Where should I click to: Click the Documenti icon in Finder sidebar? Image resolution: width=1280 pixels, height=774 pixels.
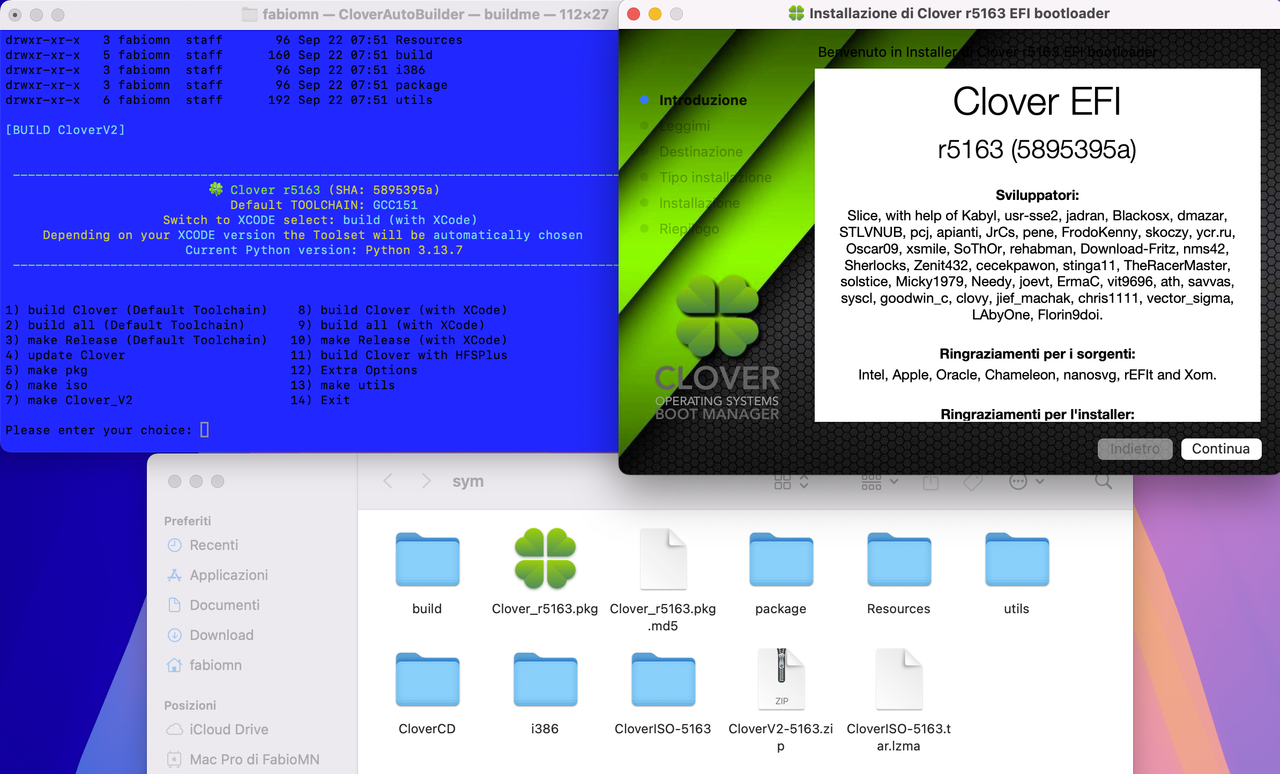click(175, 605)
